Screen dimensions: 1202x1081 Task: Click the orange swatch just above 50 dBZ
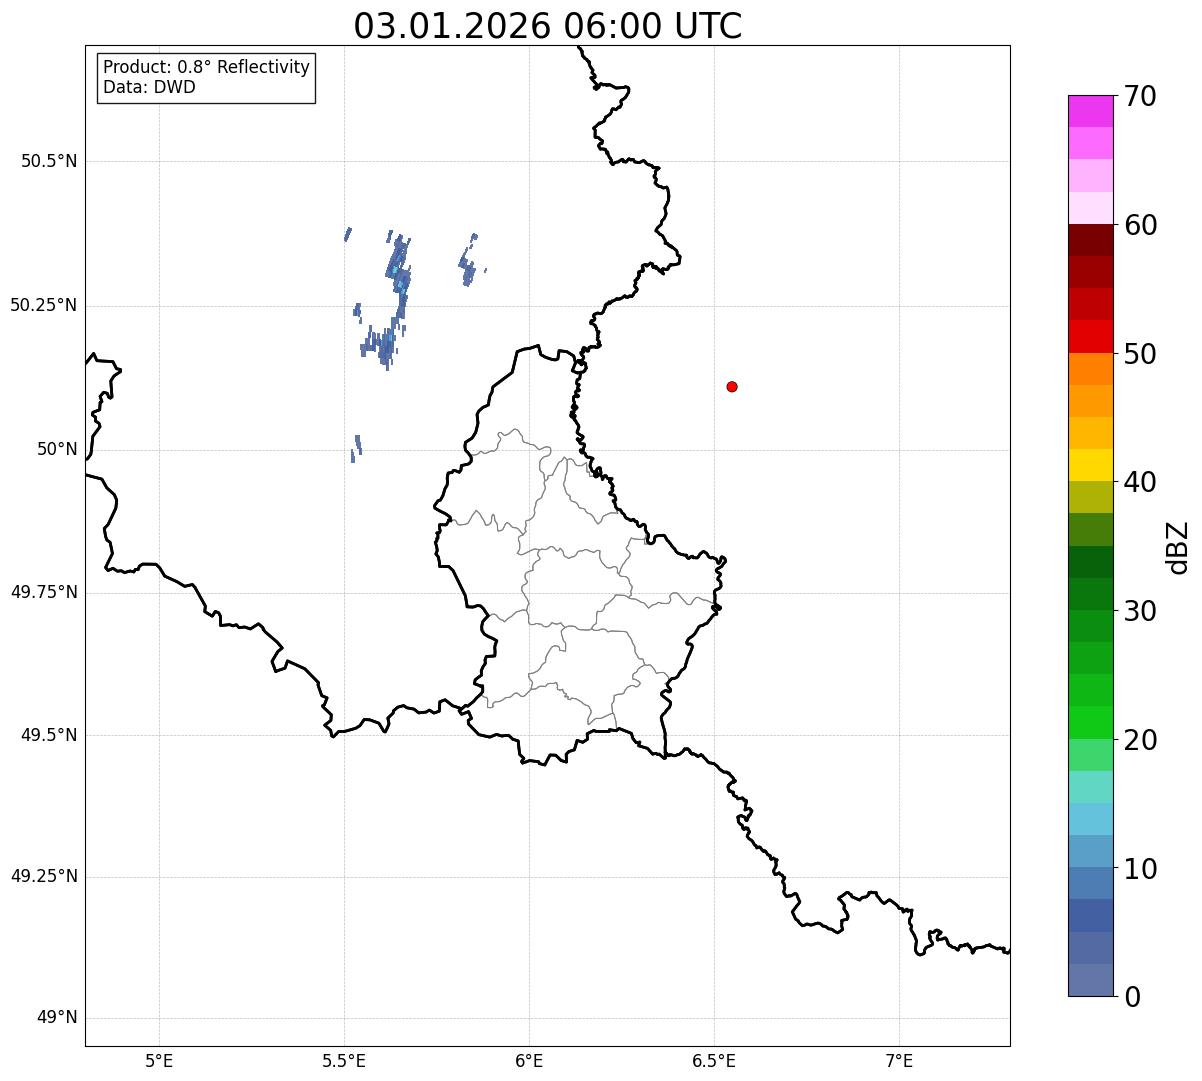pyautogui.click(x=1090, y=369)
